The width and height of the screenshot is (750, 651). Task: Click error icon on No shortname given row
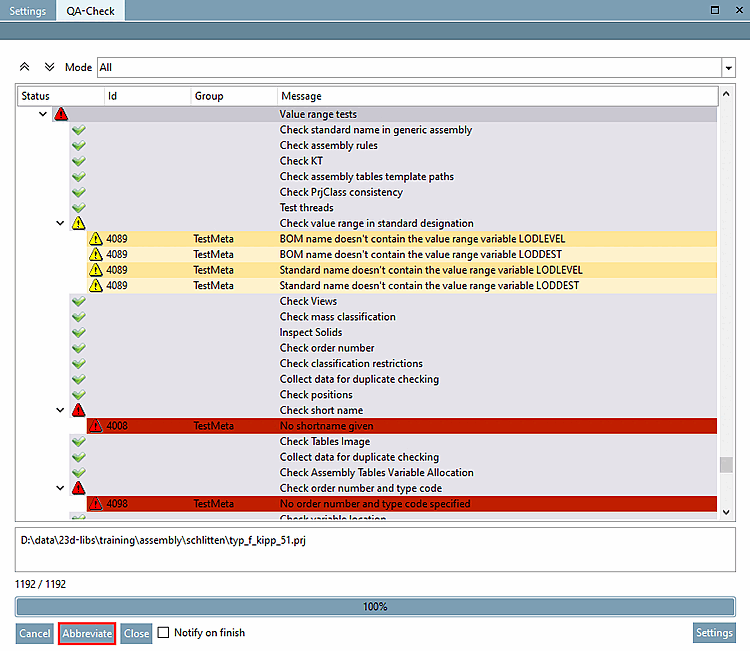coord(96,426)
